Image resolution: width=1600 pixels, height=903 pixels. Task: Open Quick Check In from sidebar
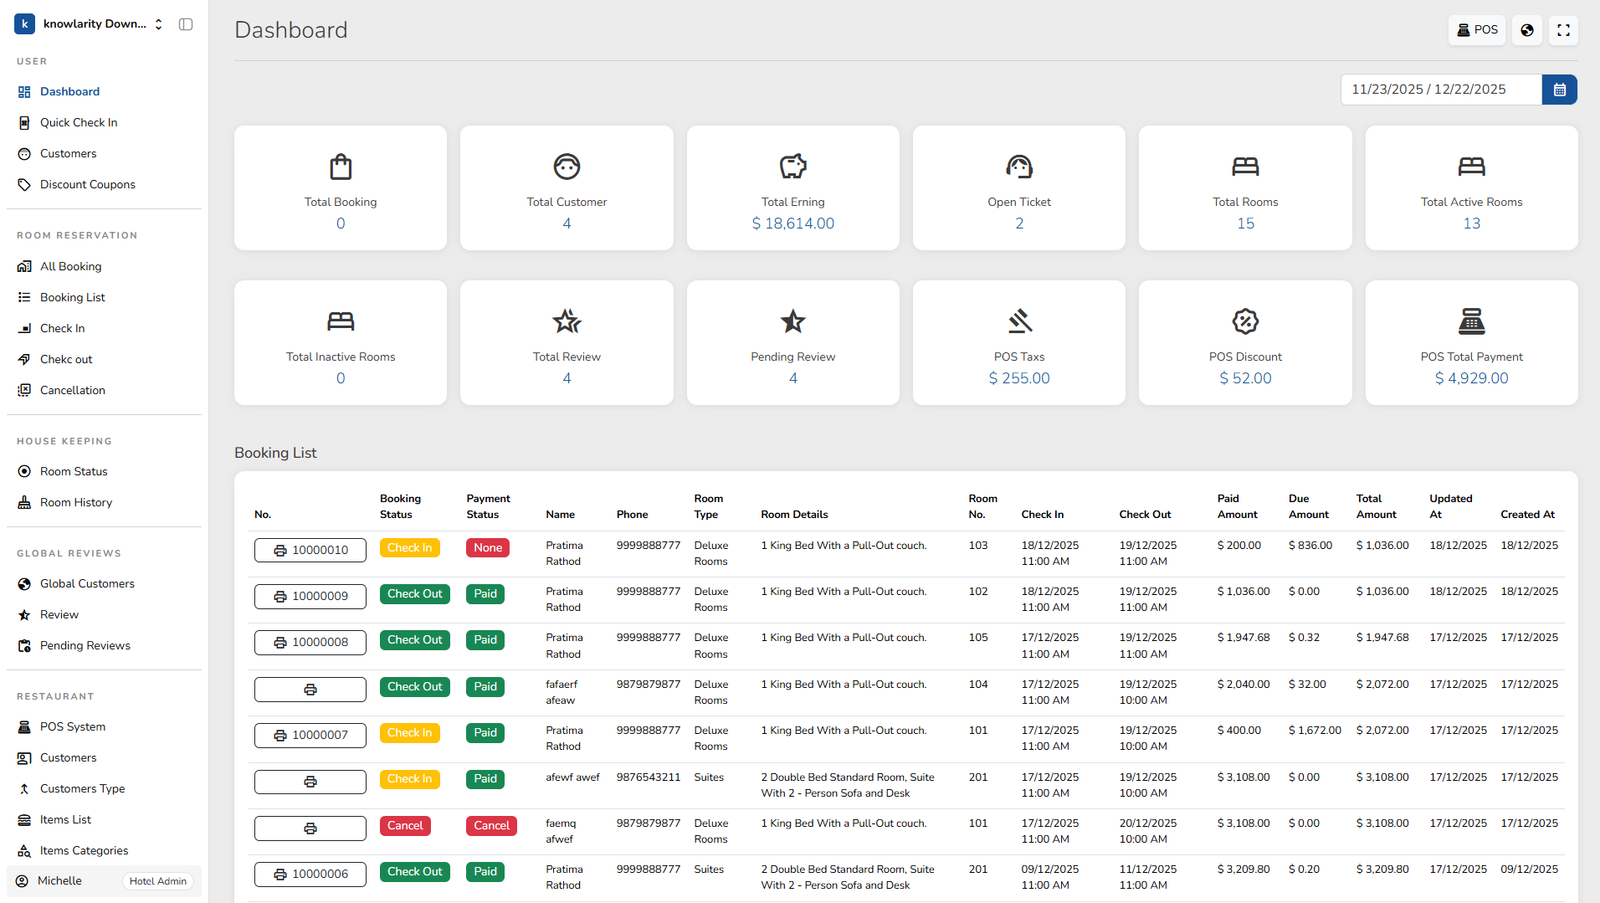pos(78,123)
